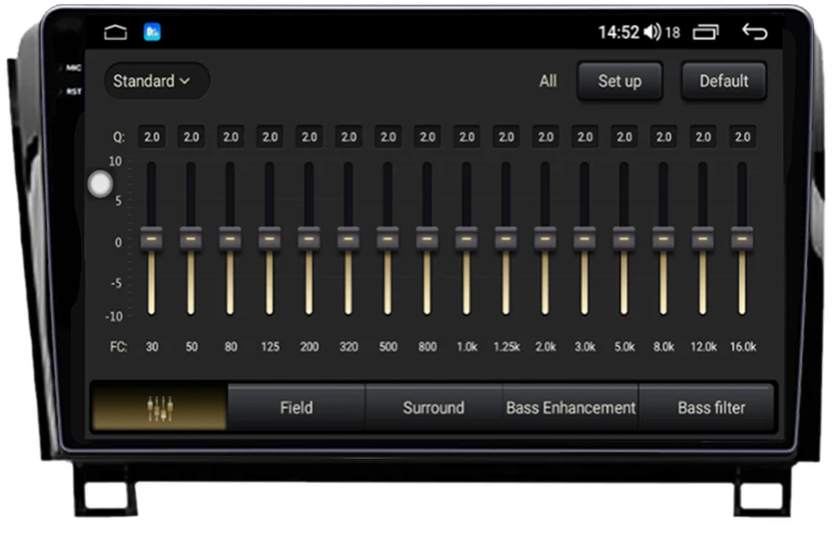Select the Q value box above 3.0k
The image size is (834, 537).
(585, 137)
